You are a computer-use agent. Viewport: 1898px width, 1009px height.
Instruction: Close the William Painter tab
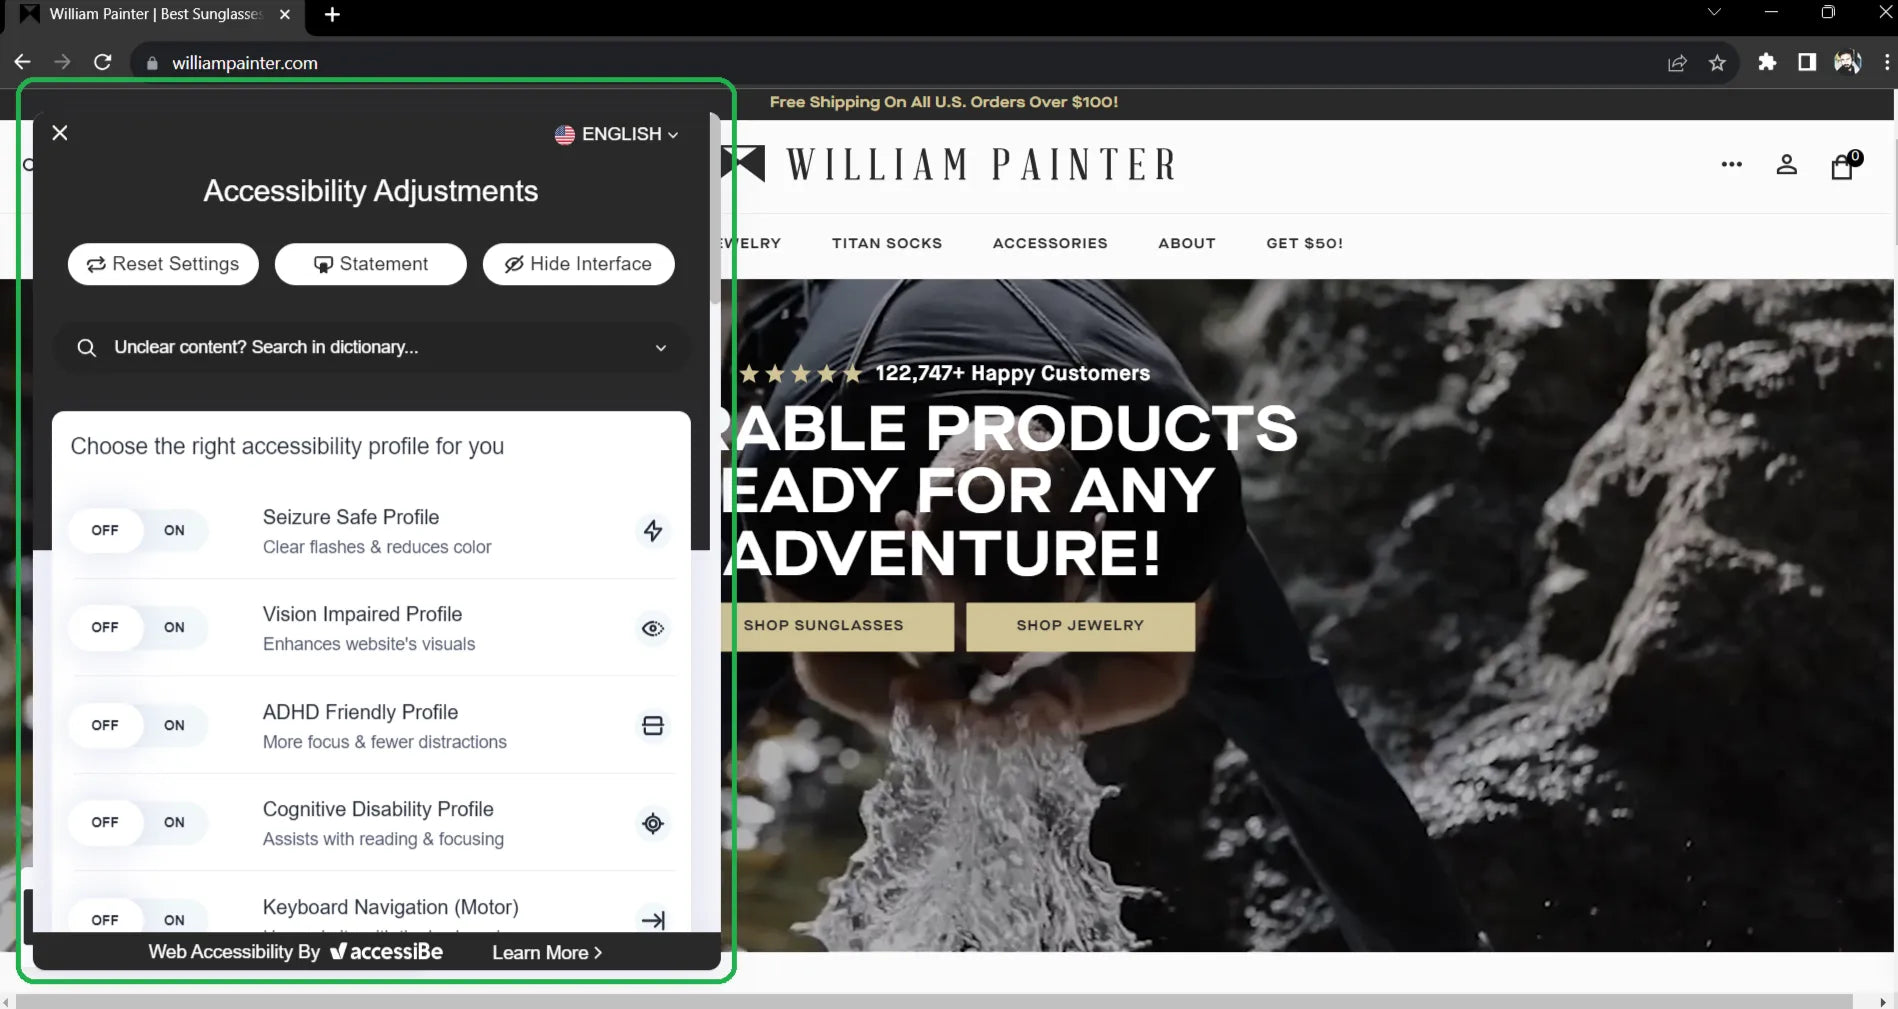click(x=284, y=14)
